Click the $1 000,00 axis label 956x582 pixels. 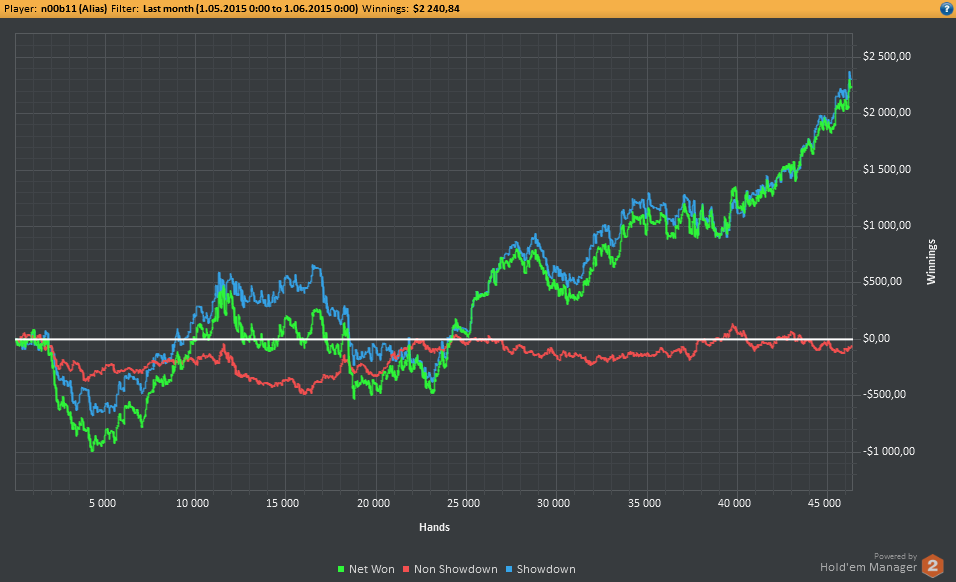tap(886, 225)
